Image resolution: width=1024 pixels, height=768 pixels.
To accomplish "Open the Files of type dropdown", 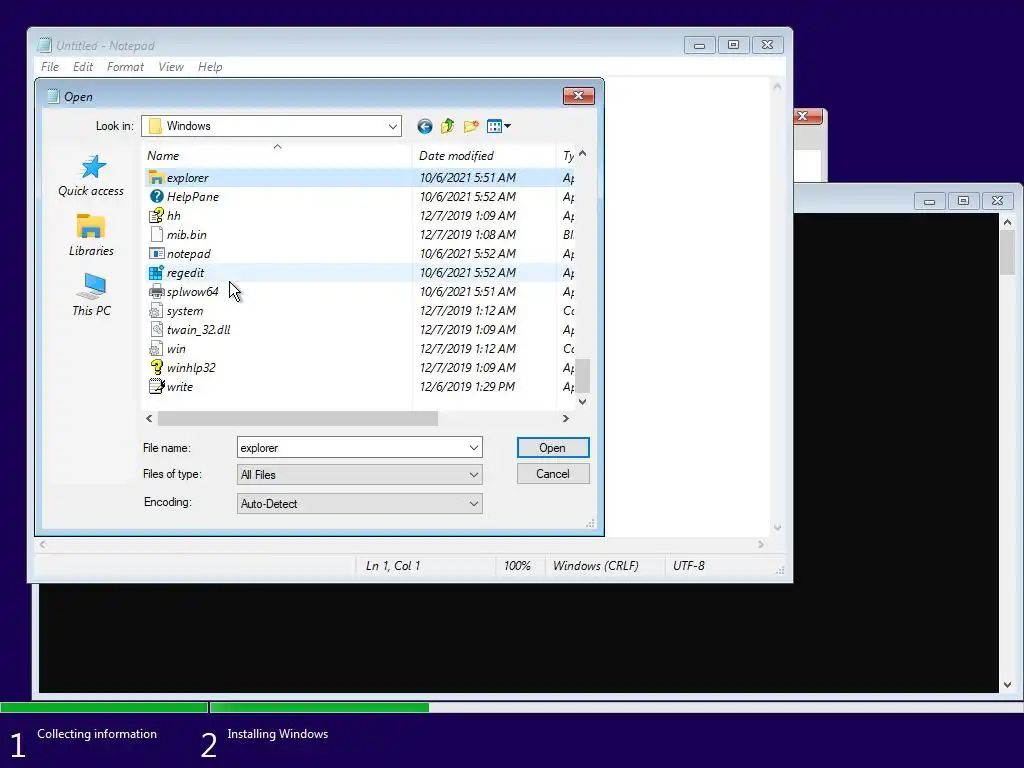I will (x=473, y=475).
